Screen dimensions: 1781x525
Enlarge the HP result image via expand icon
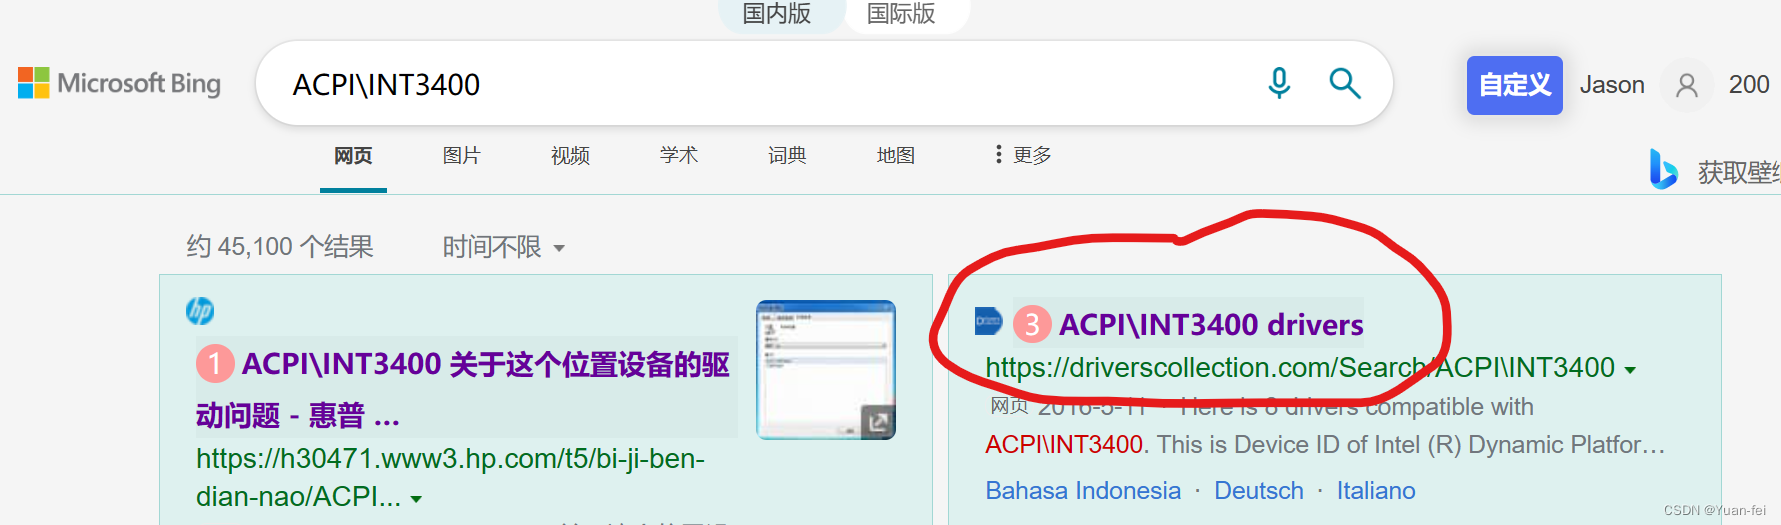point(877,422)
